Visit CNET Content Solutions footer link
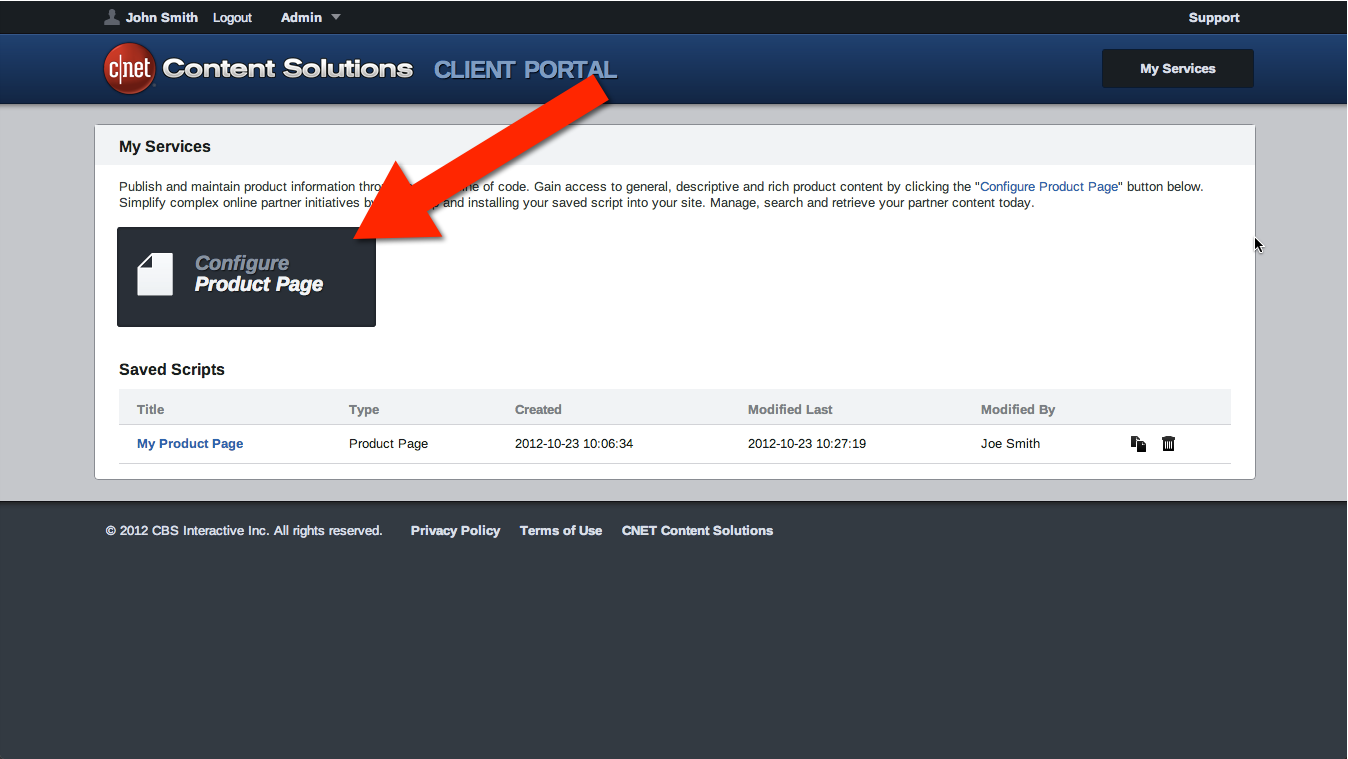The height and width of the screenshot is (759, 1348). 697,531
